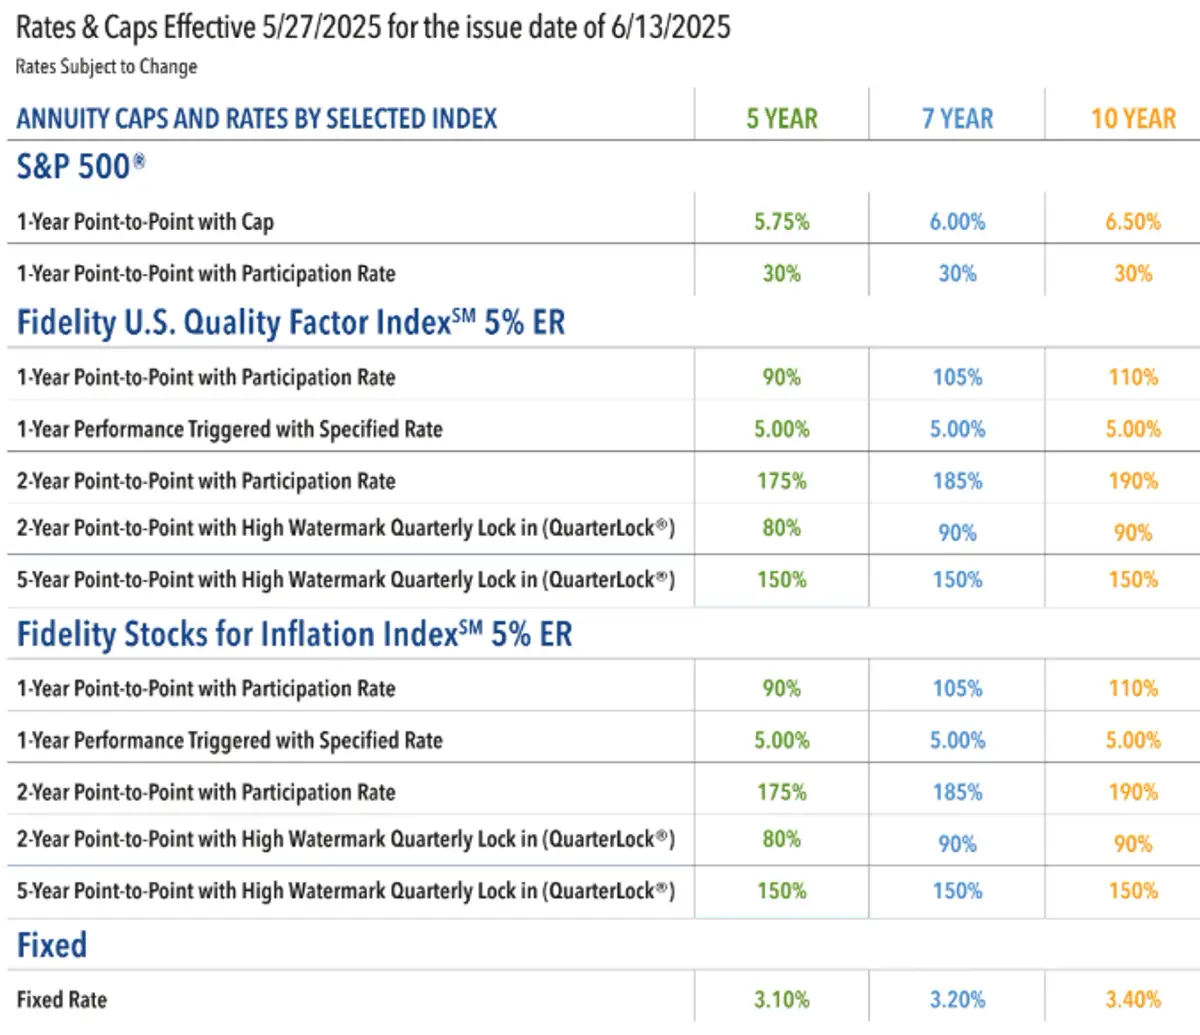Click the 3.20% fixed rate value

pyautogui.click(x=957, y=999)
